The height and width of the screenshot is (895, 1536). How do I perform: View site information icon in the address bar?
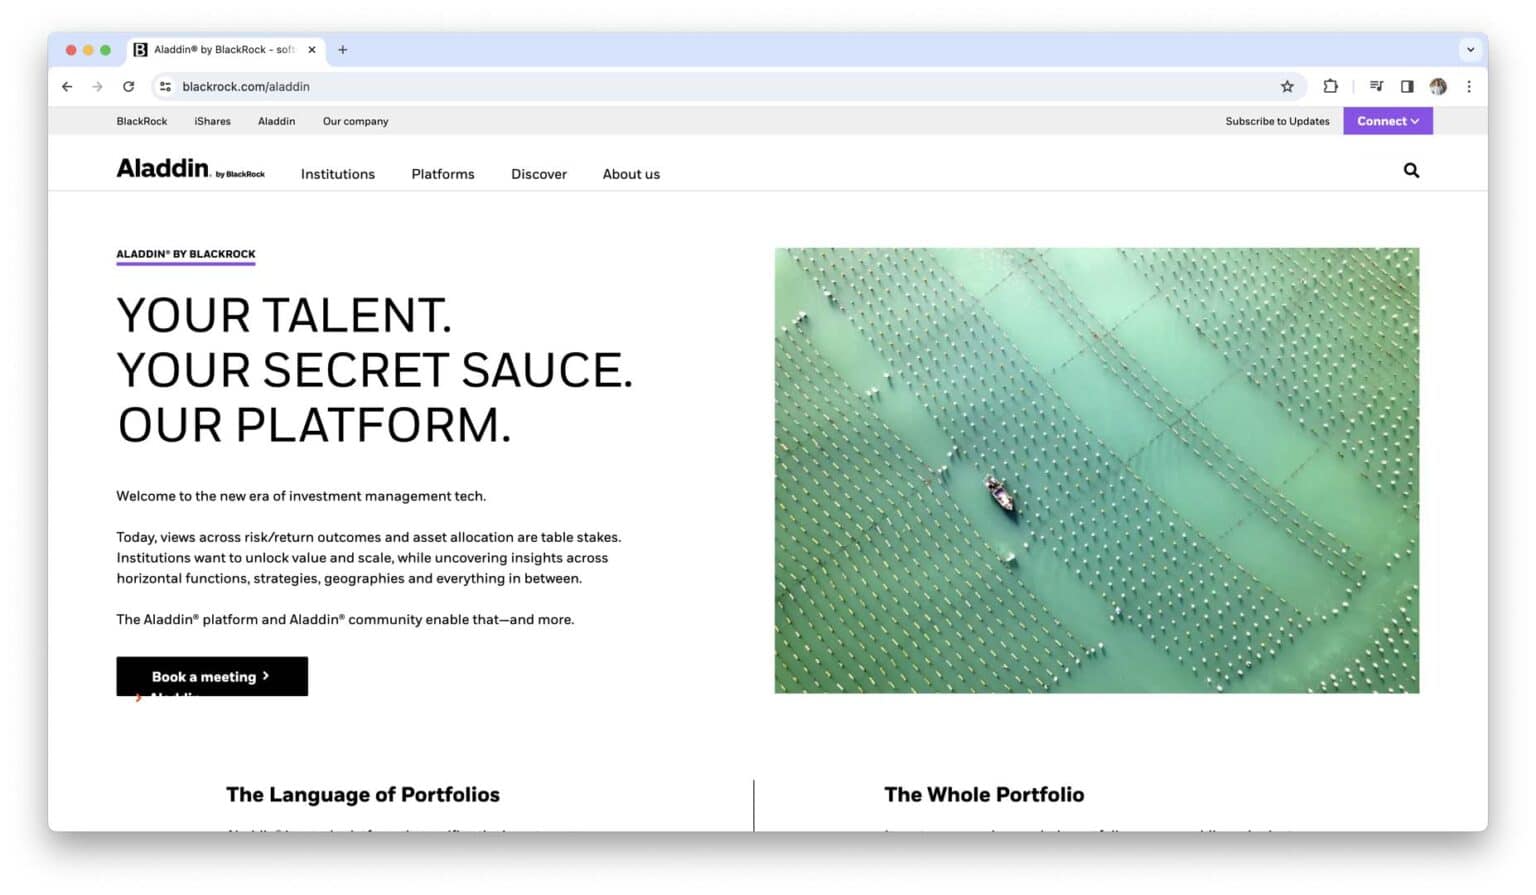[x=164, y=86]
